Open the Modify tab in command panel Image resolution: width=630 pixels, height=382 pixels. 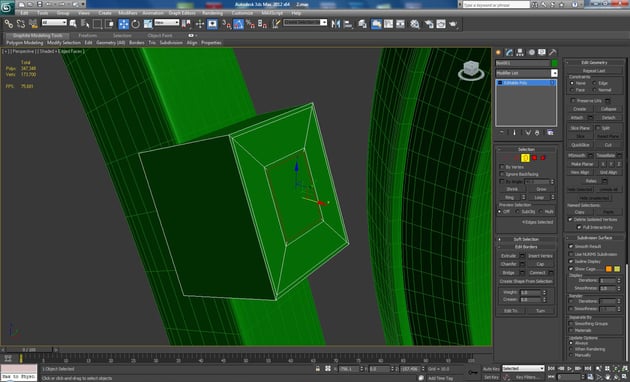pos(509,52)
